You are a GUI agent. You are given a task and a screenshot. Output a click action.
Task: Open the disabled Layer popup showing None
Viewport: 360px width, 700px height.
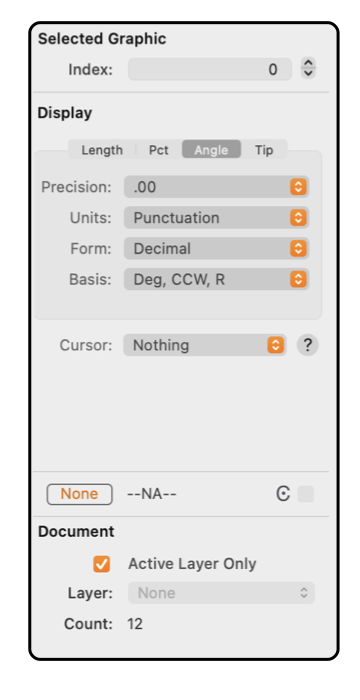tap(221, 593)
